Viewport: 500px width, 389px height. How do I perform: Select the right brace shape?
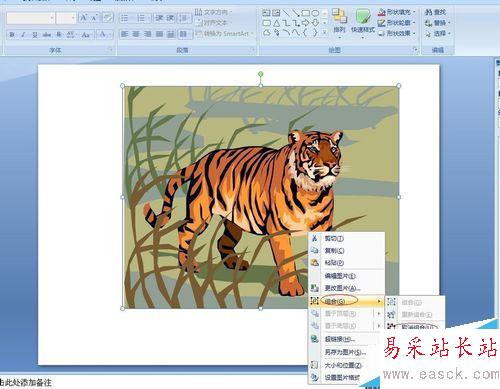pyautogui.click(x=315, y=33)
